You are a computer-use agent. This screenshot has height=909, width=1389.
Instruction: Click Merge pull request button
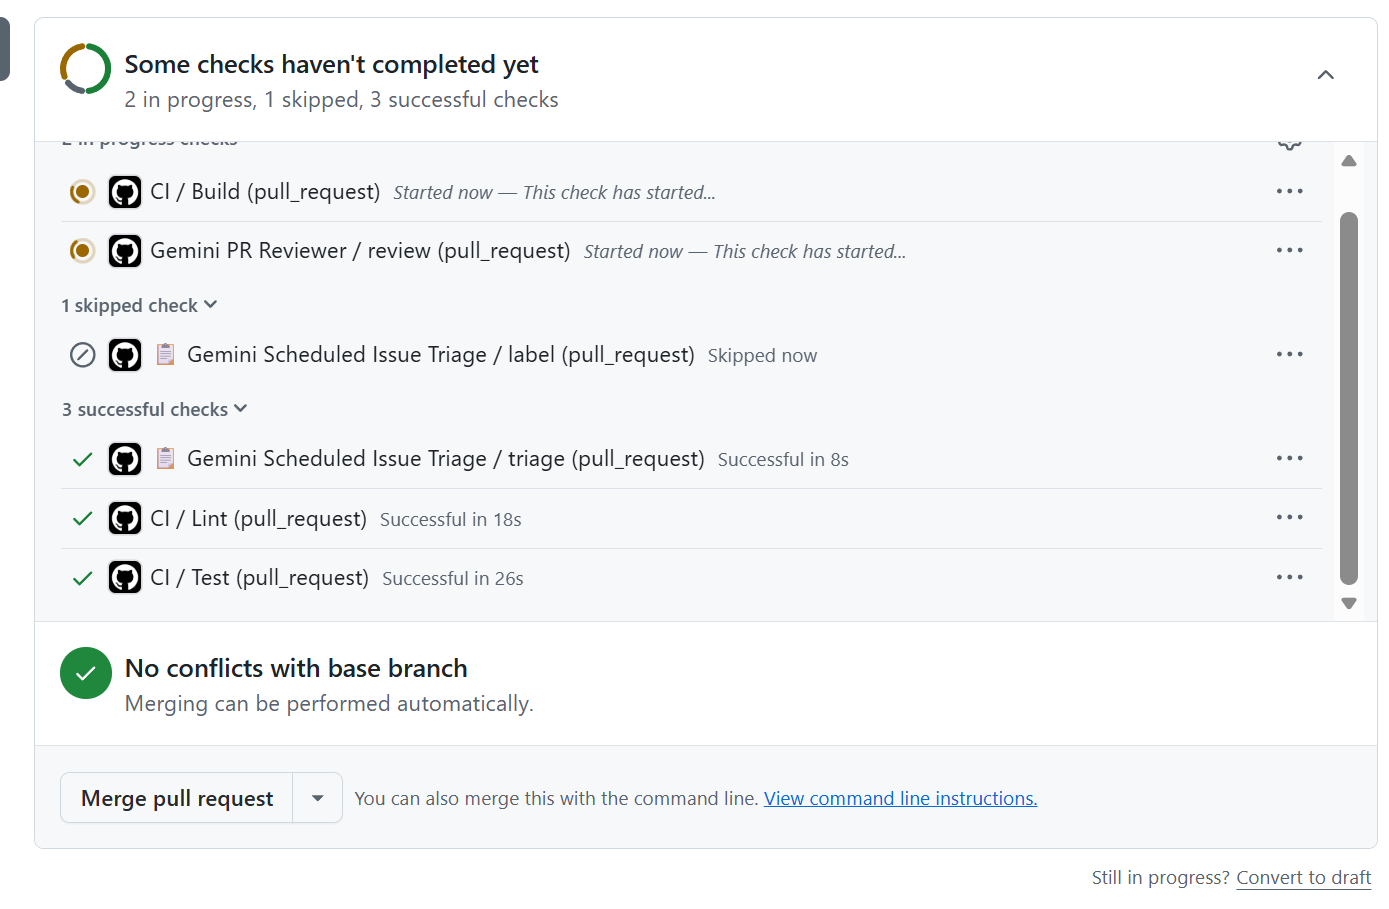coord(177,798)
